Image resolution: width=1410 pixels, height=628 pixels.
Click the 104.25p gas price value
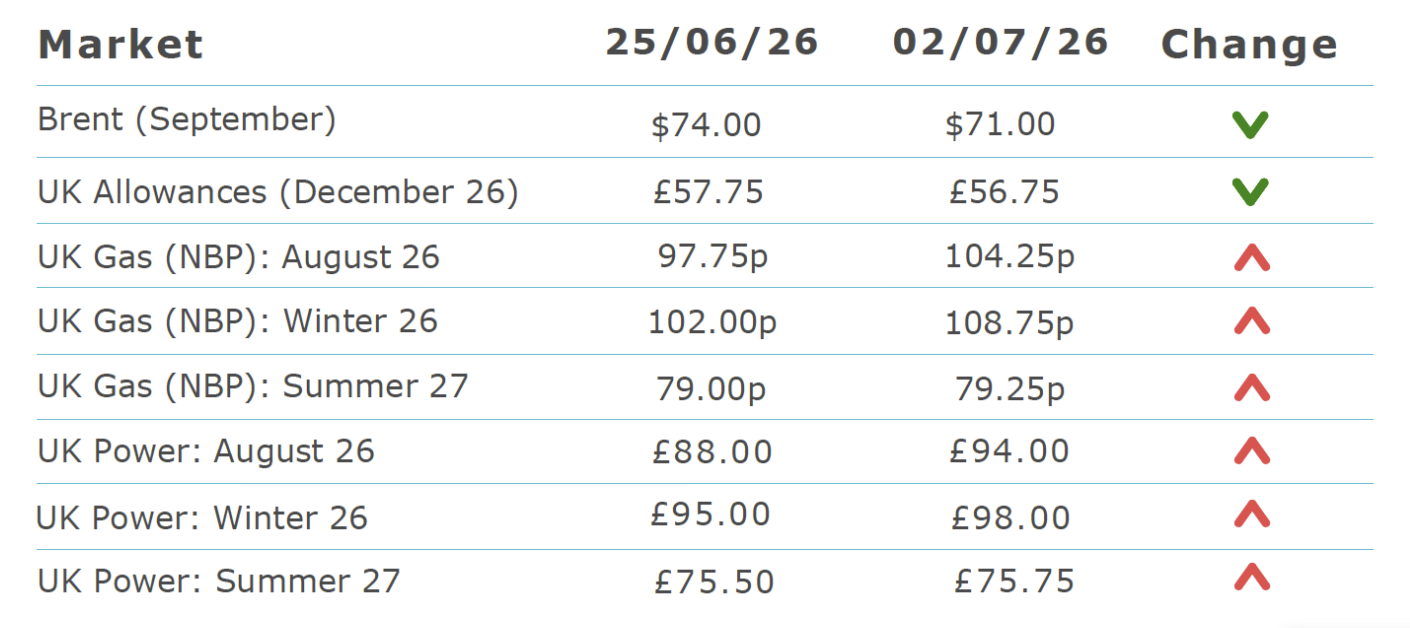[x=1009, y=258]
